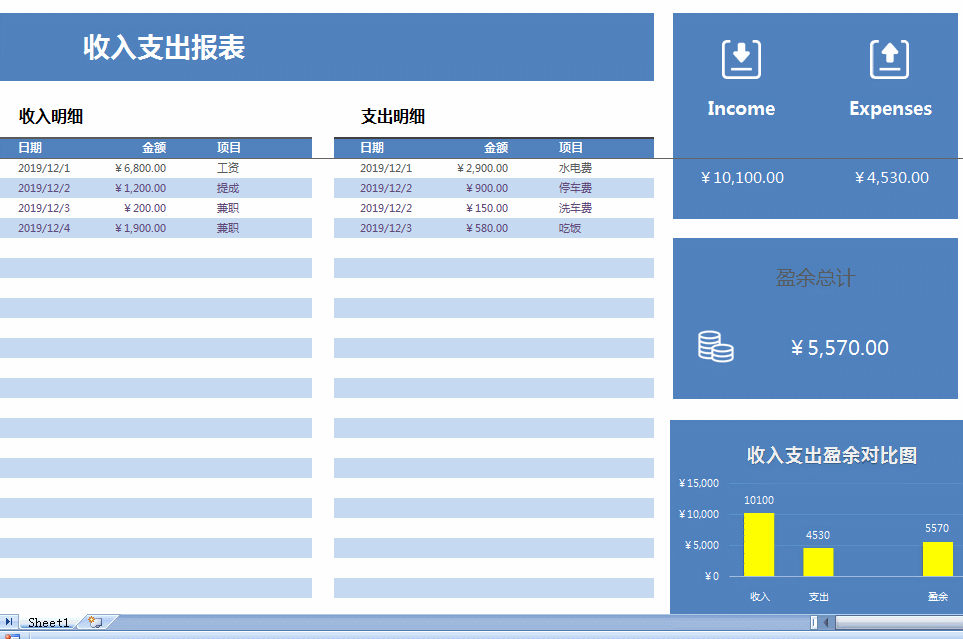Click the insert new worksheet icon

click(x=95, y=622)
